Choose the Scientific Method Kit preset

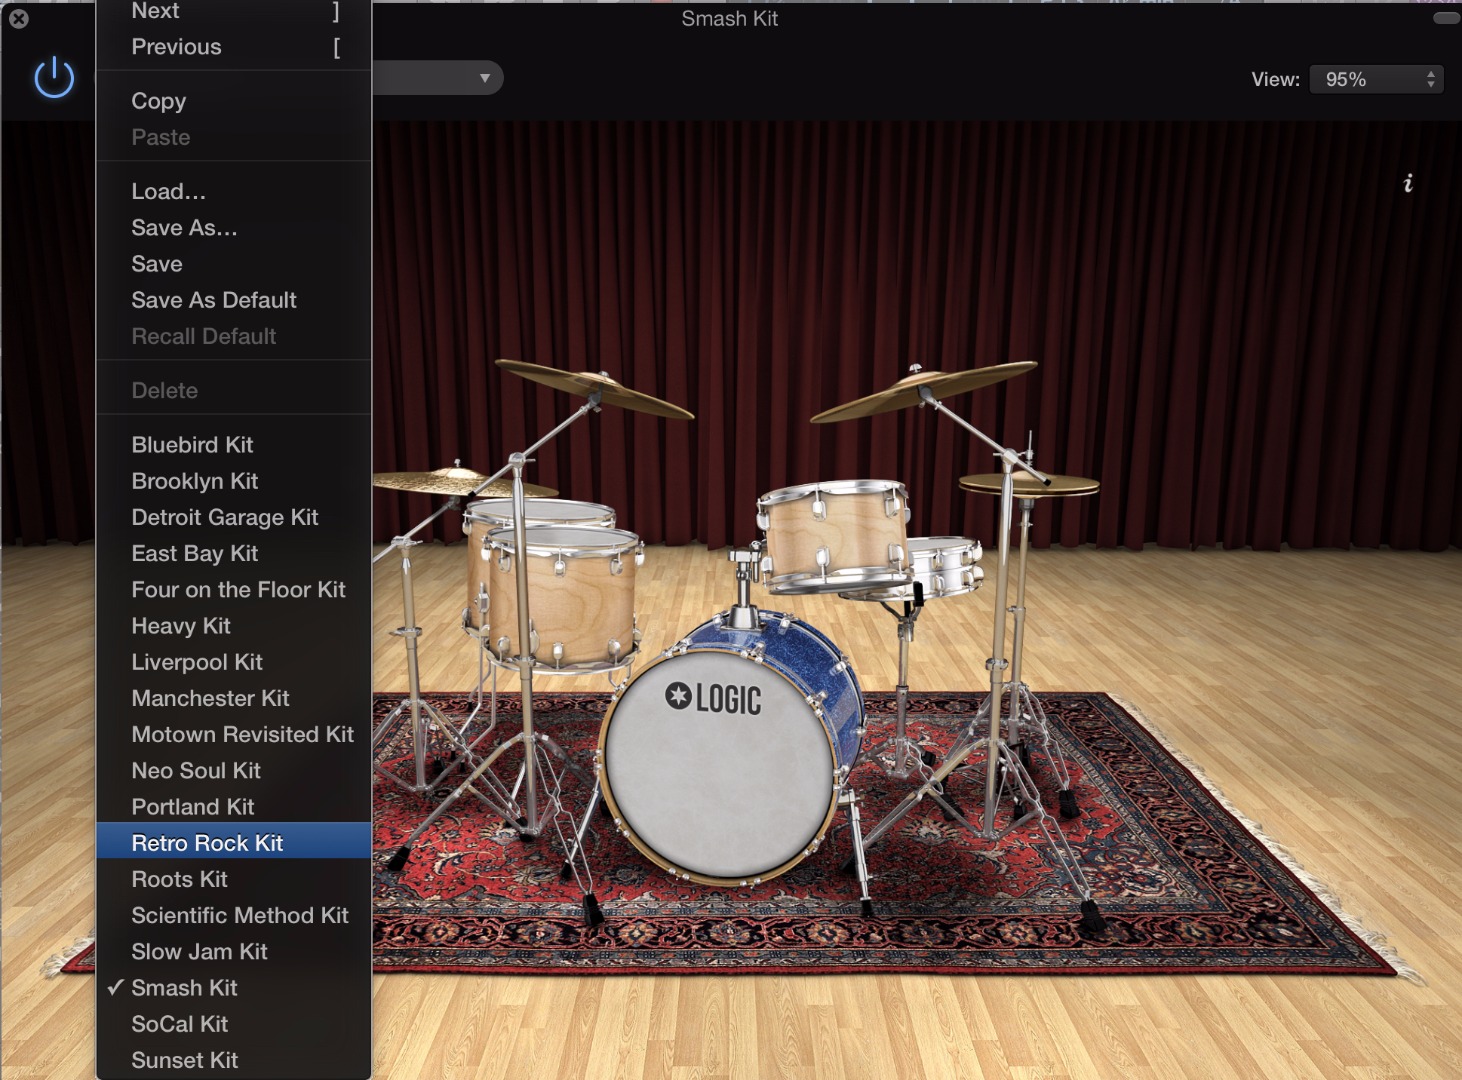(234, 915)
